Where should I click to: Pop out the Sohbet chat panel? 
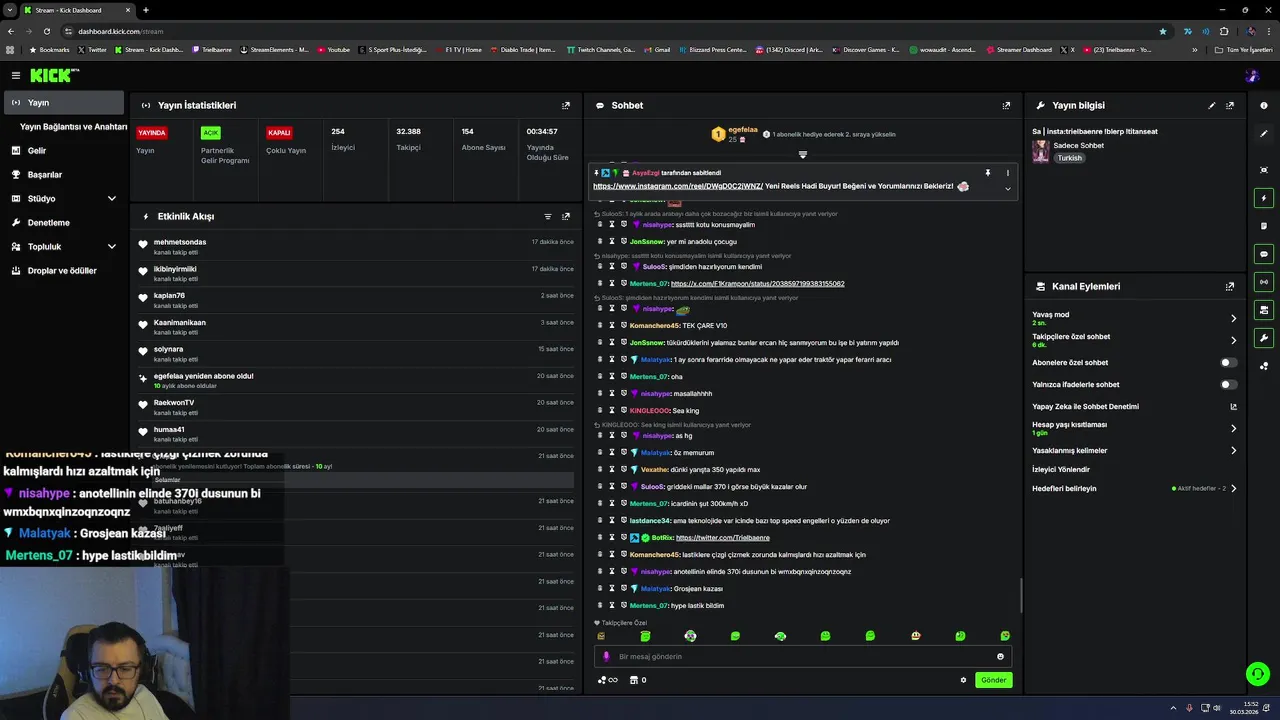click(x=1006, y=105)
